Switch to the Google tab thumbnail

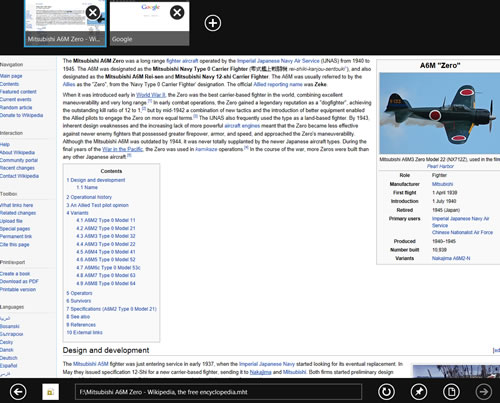click(x=149, y=23)
